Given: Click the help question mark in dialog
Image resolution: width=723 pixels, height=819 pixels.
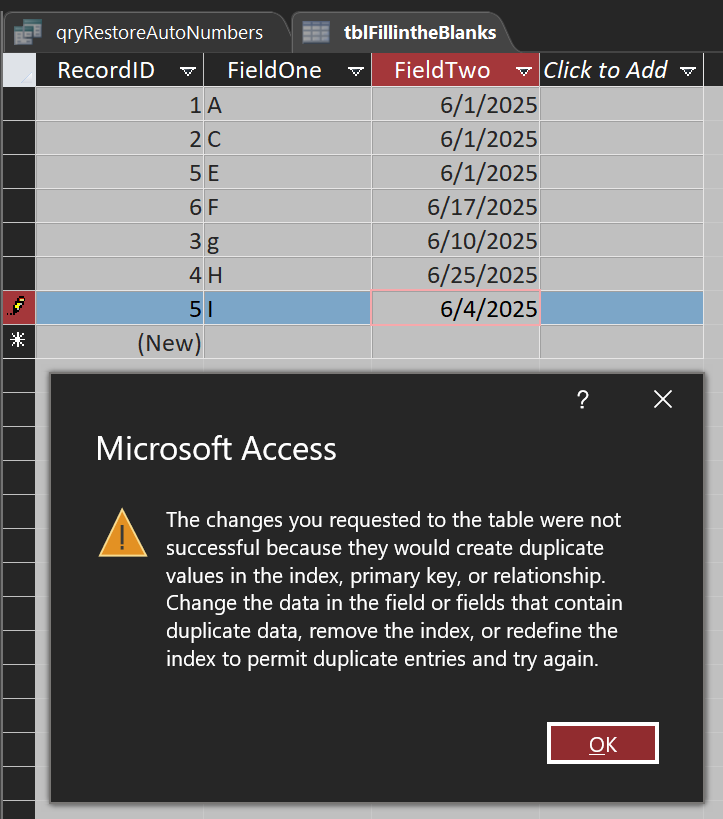Looking at the screenshot, I should 582,400.
